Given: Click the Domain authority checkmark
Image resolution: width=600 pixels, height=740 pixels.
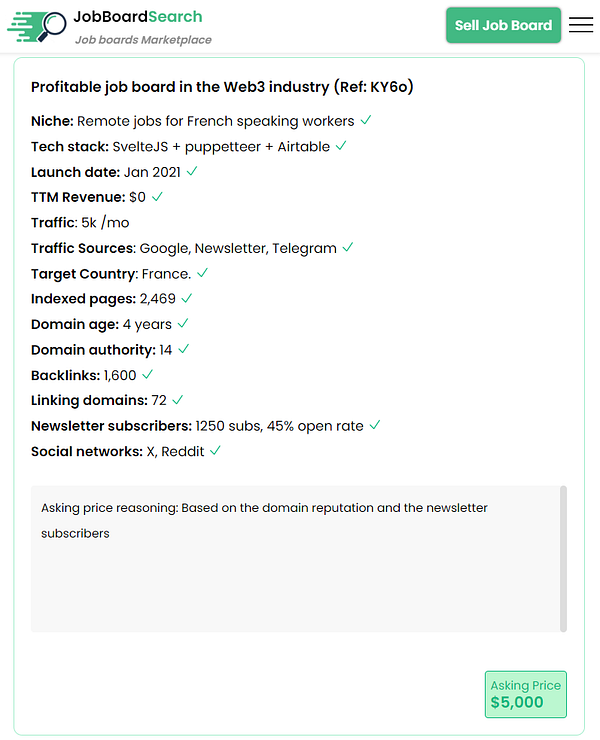Looking at the screenshot, I should (x=184, y=349).
